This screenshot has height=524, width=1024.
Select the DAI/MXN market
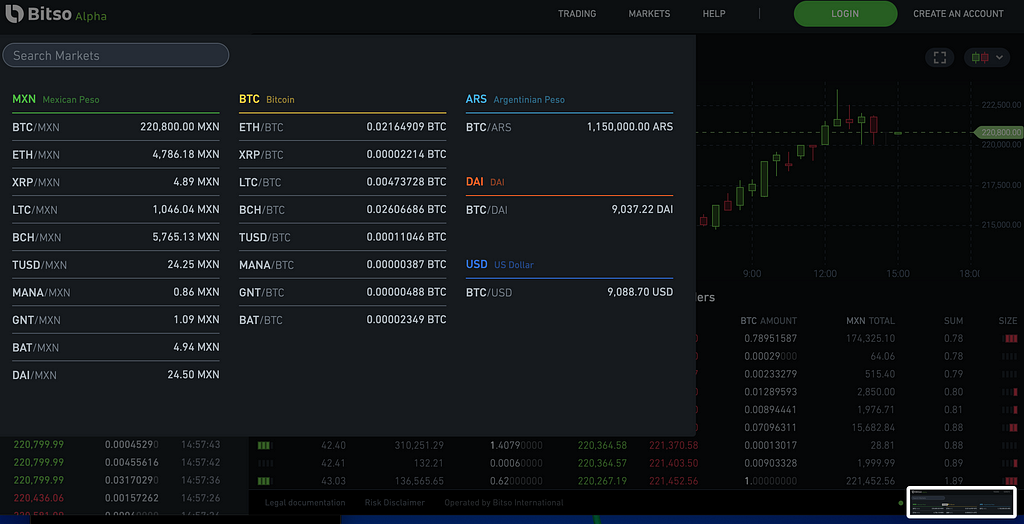tap(116, 374)
